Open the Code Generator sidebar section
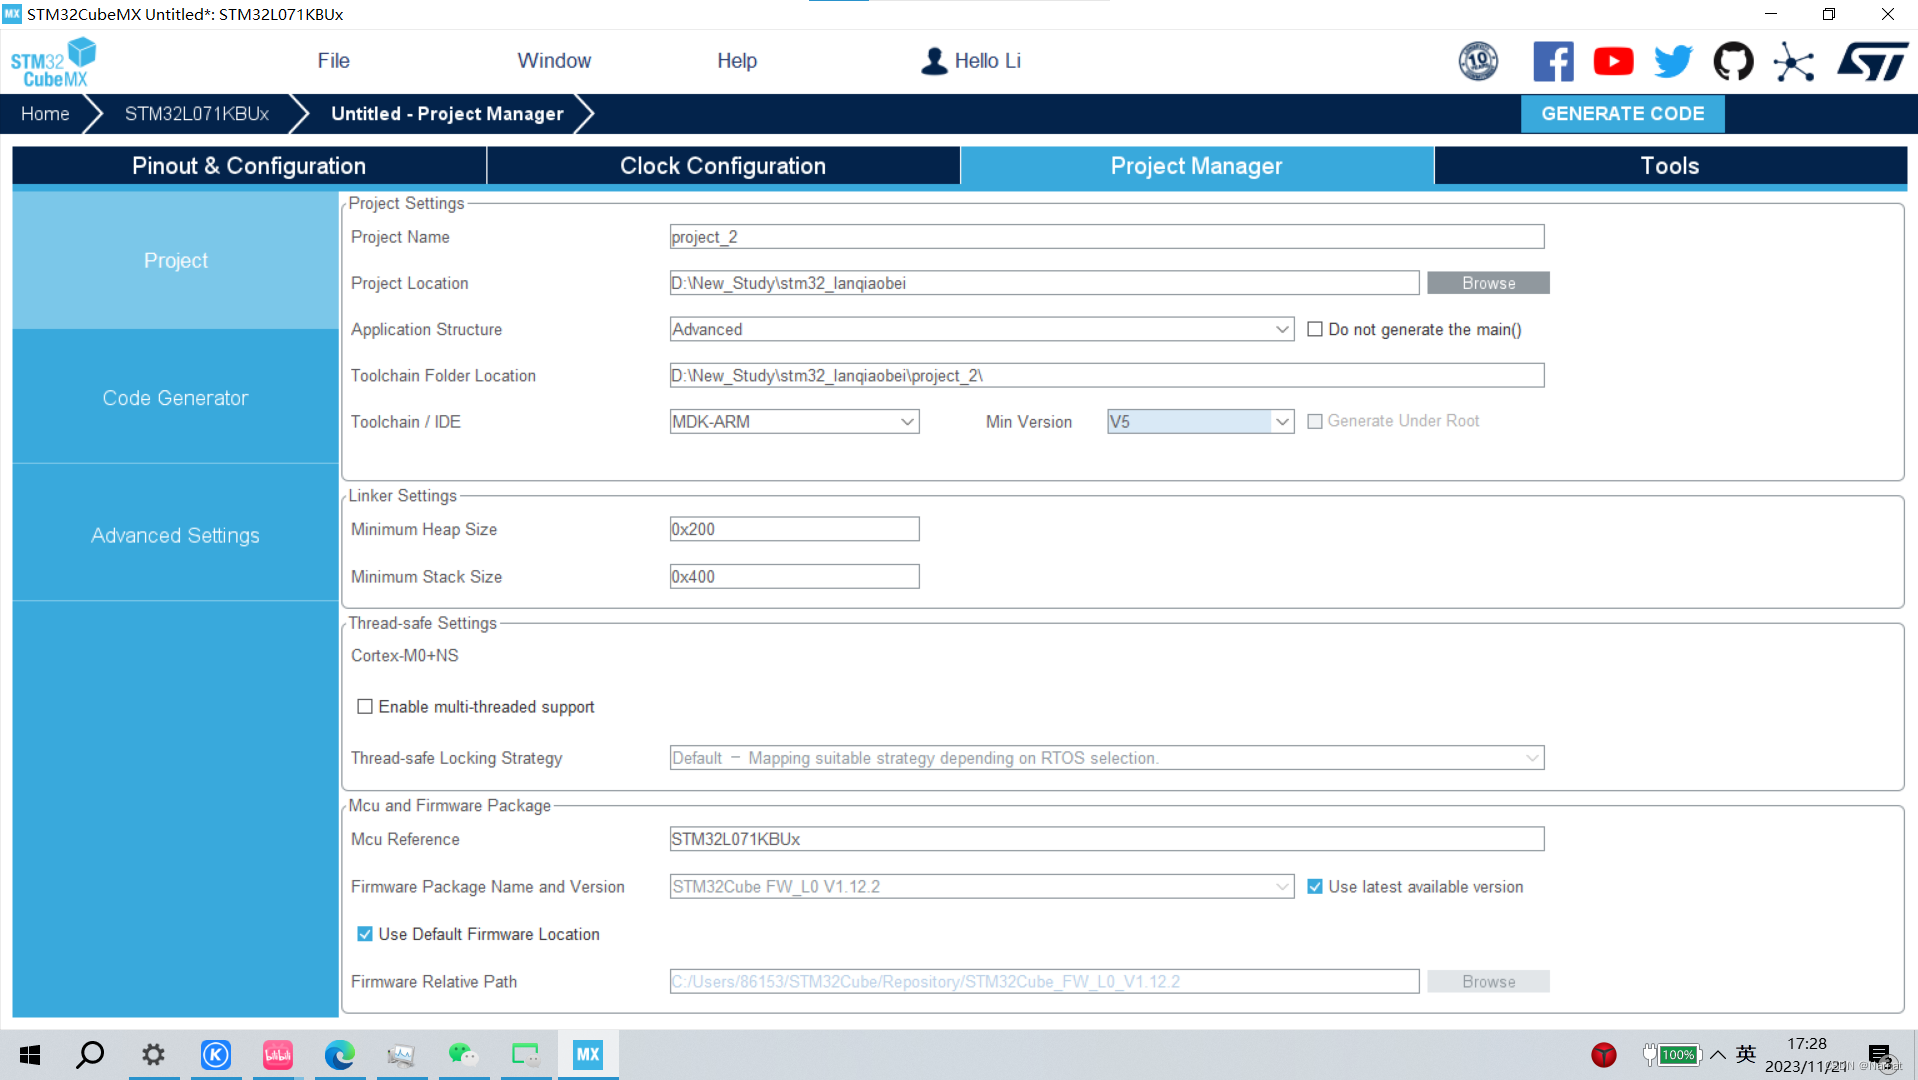Image resolution: width=1918 pixels, height=1080 pixels. [x=175, y=398]
